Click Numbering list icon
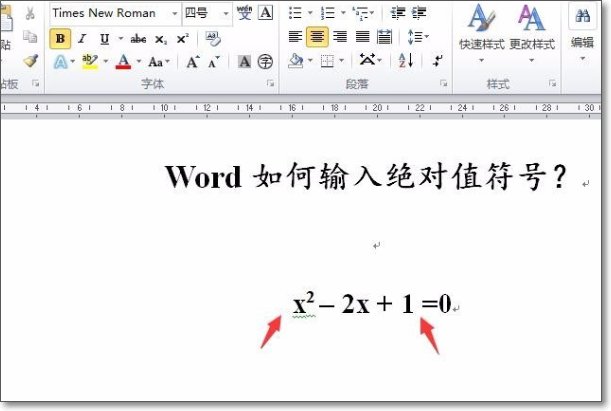The width and height of the screenshot is (611, 411). click(328, 13)
